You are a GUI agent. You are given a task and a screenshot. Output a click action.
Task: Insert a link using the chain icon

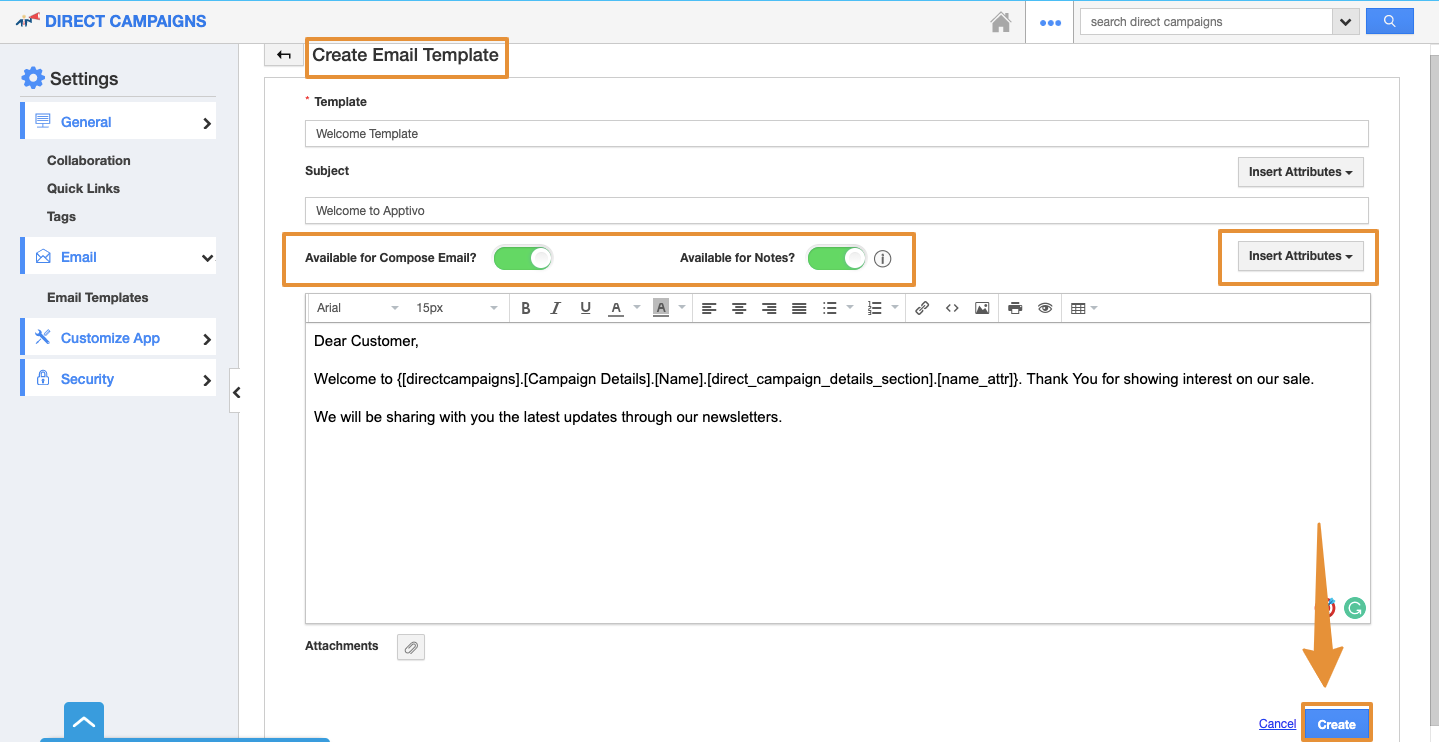[921, 307]
